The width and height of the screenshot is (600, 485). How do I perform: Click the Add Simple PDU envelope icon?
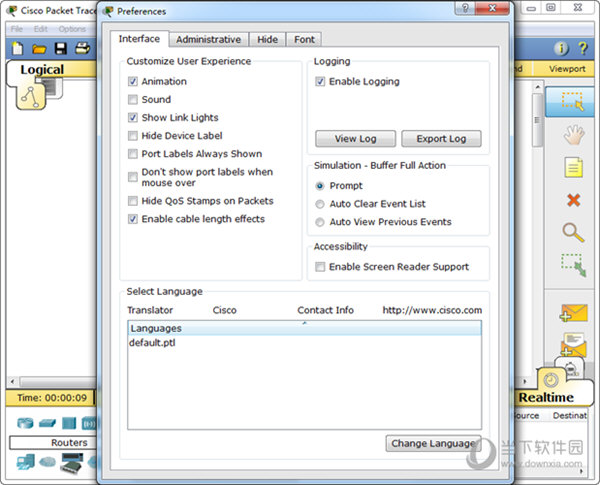pos(573,313)
